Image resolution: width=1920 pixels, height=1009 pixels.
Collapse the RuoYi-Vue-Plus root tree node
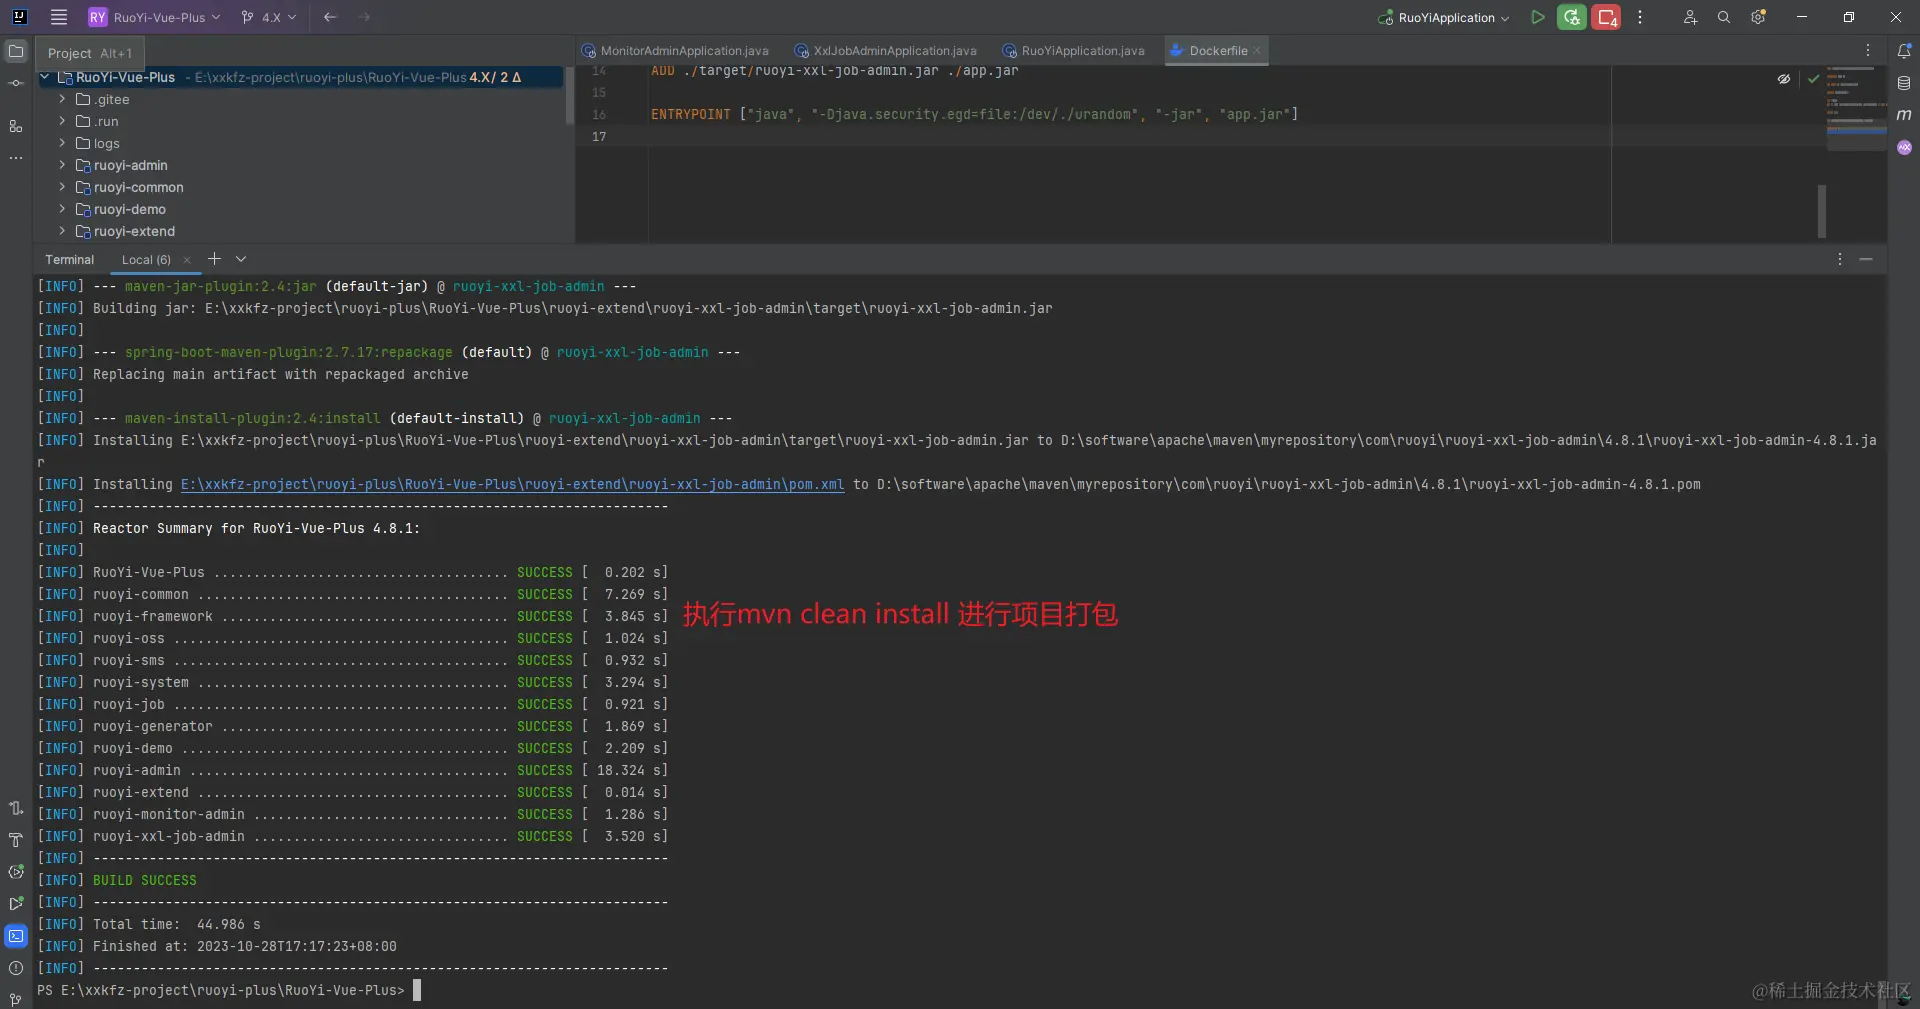click(45, 77)
